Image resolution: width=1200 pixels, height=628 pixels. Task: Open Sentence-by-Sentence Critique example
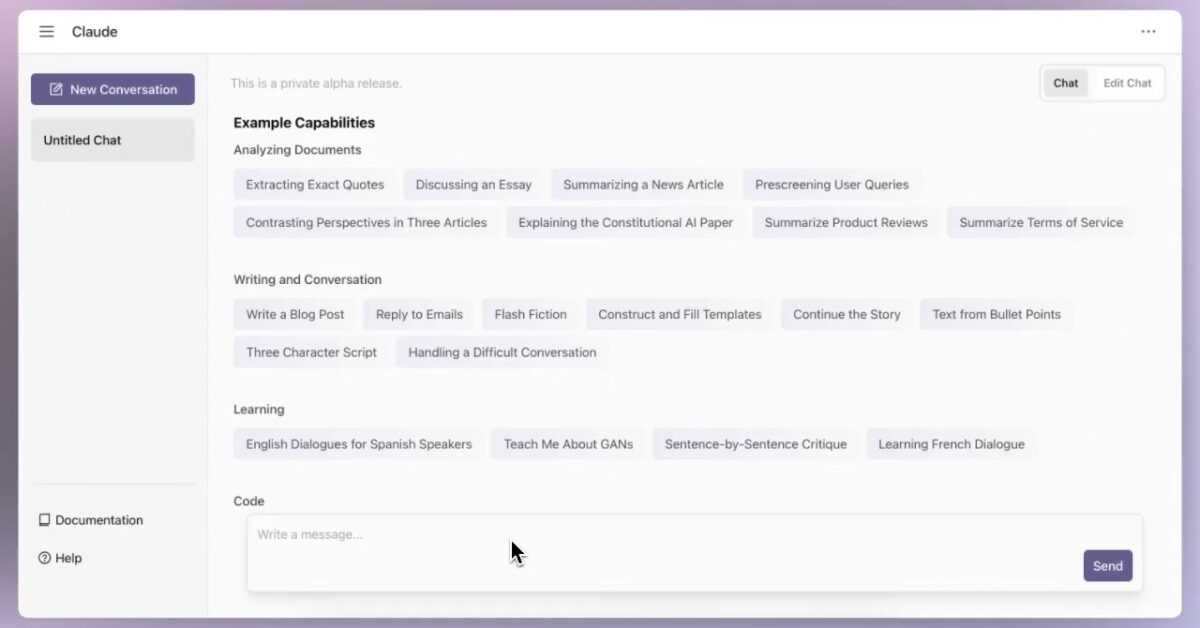755,444
